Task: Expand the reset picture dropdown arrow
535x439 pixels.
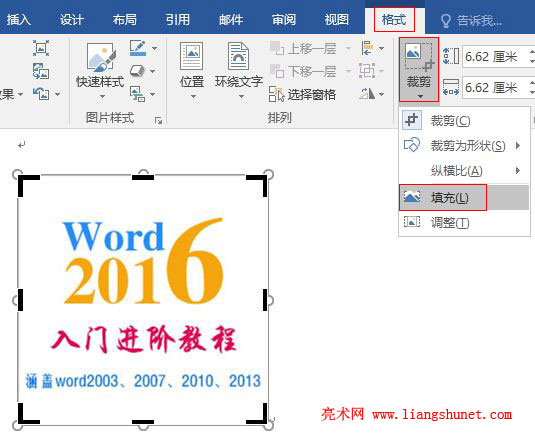Action: pos(57,94)
